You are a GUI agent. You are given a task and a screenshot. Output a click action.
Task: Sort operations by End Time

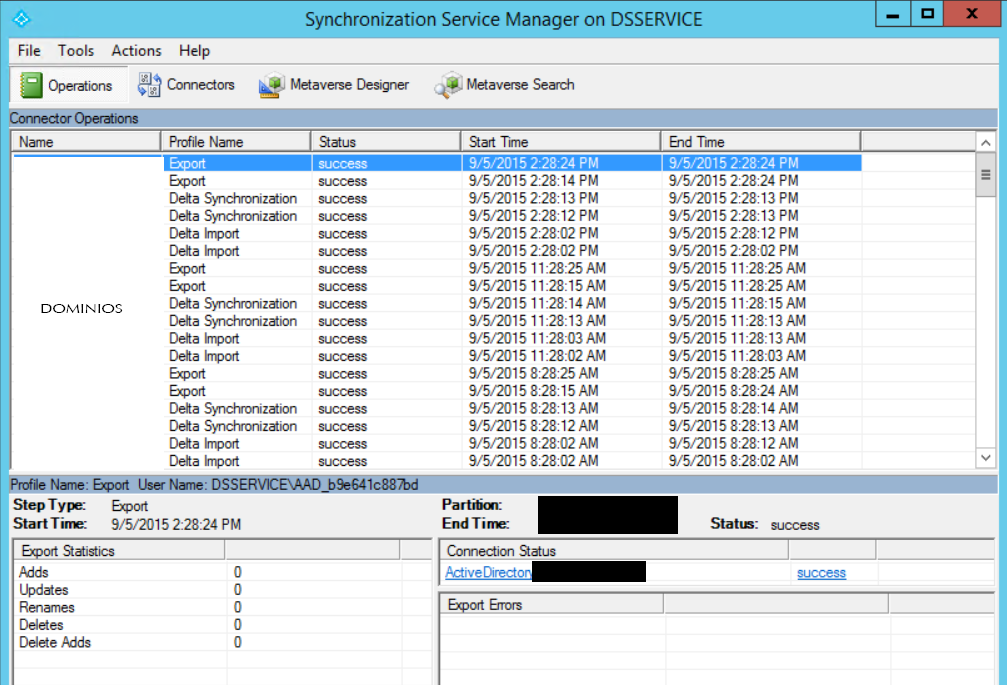click(x=760, y=140)
